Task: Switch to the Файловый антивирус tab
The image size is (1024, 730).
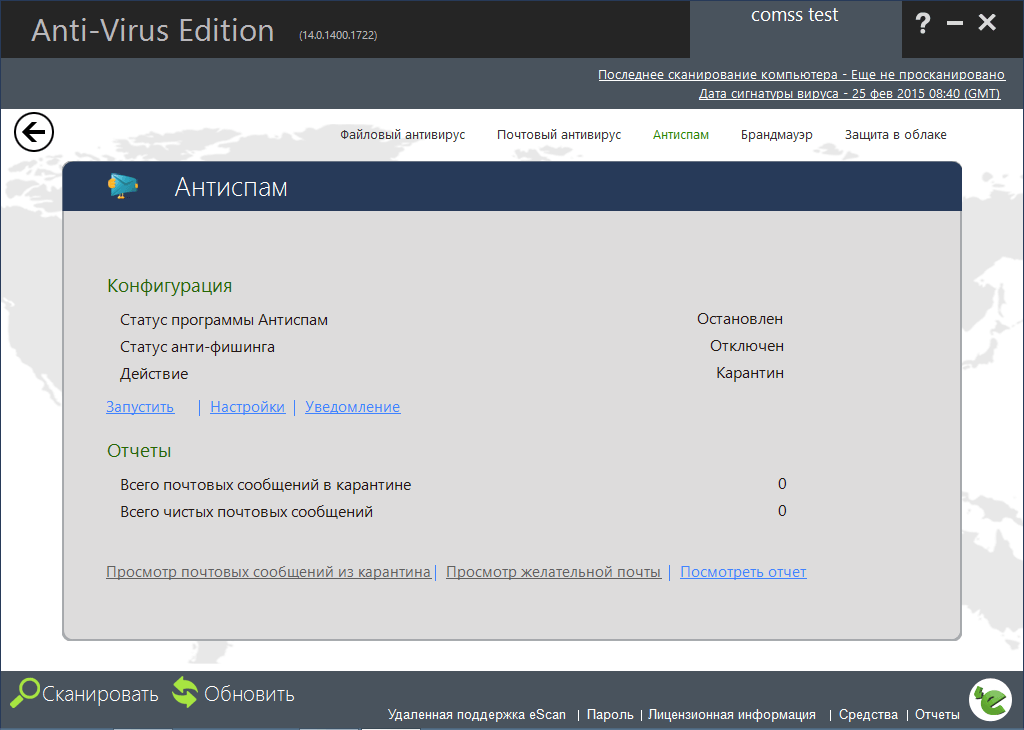Action: (x=404, y=134)
